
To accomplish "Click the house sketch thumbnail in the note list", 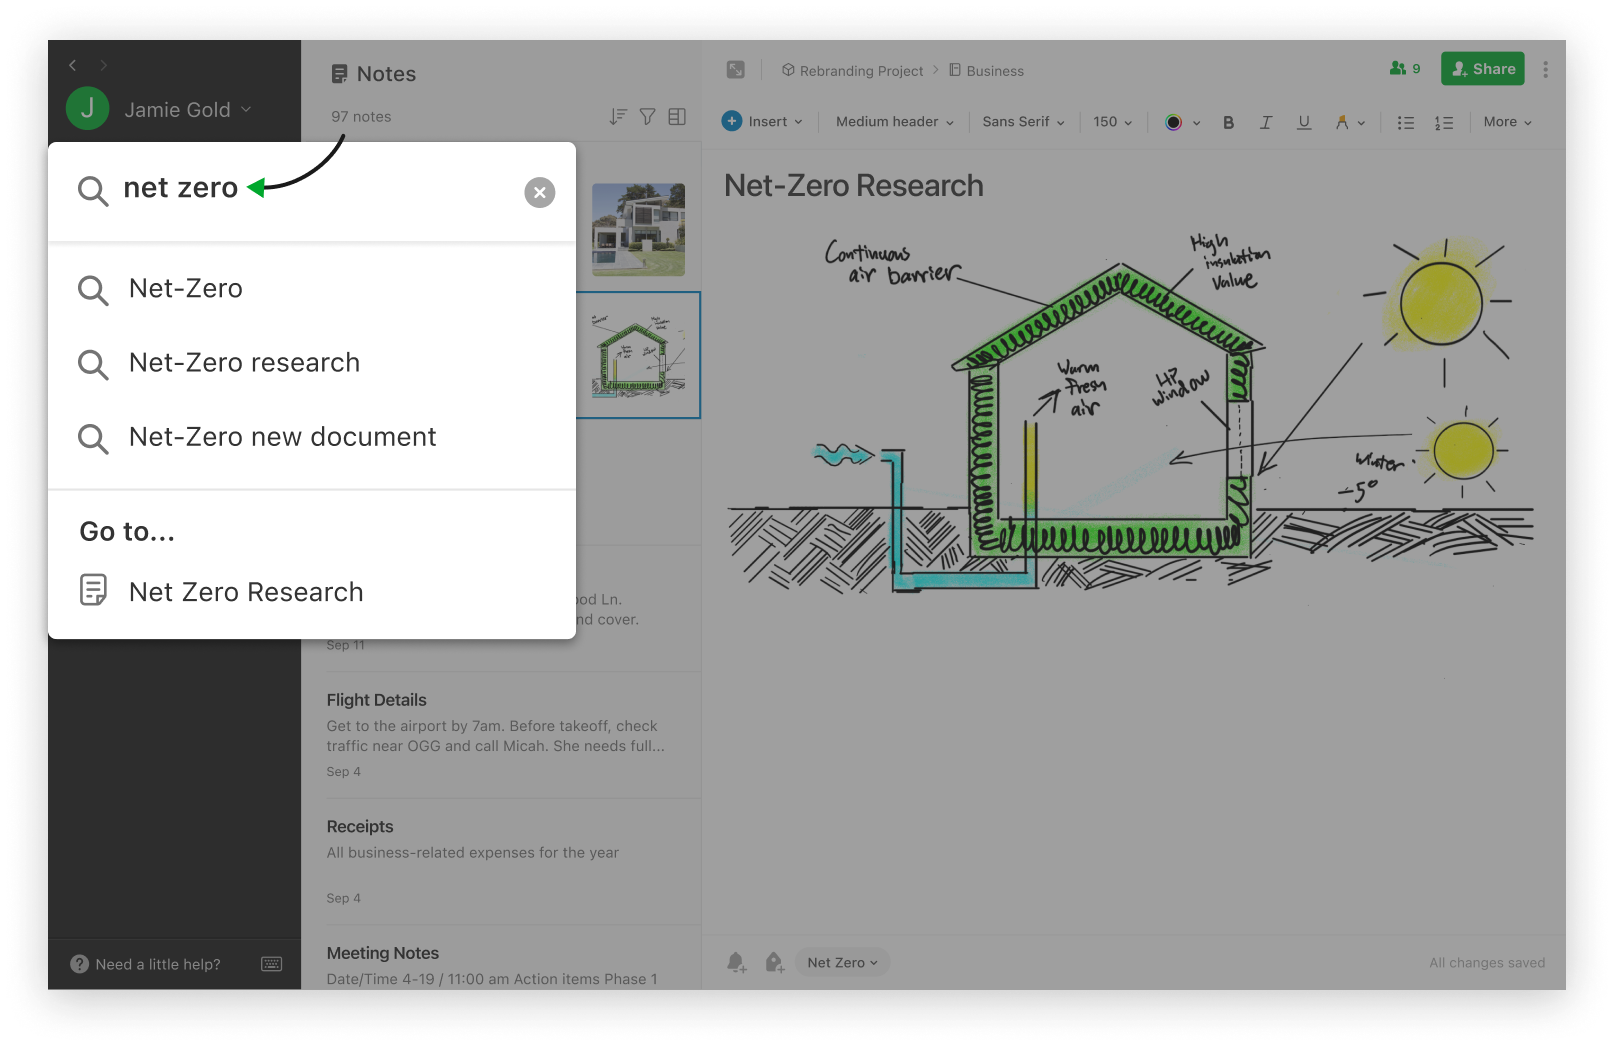I will (638, 355).
